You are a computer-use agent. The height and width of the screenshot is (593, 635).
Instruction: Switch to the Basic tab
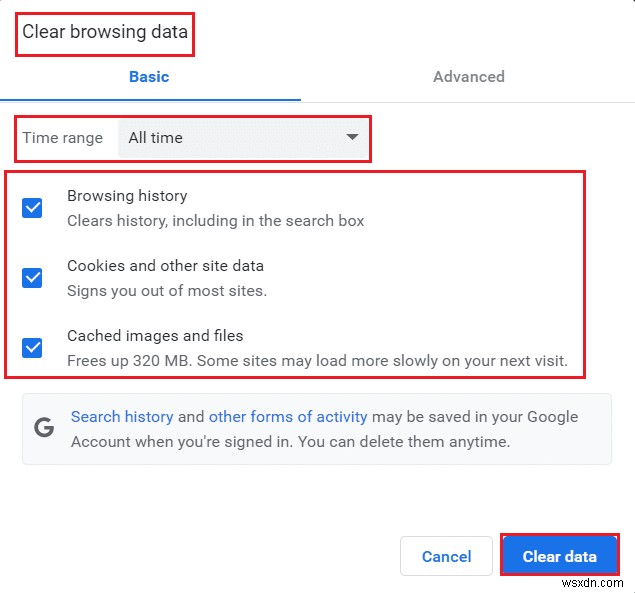click(x=149, y=77)
